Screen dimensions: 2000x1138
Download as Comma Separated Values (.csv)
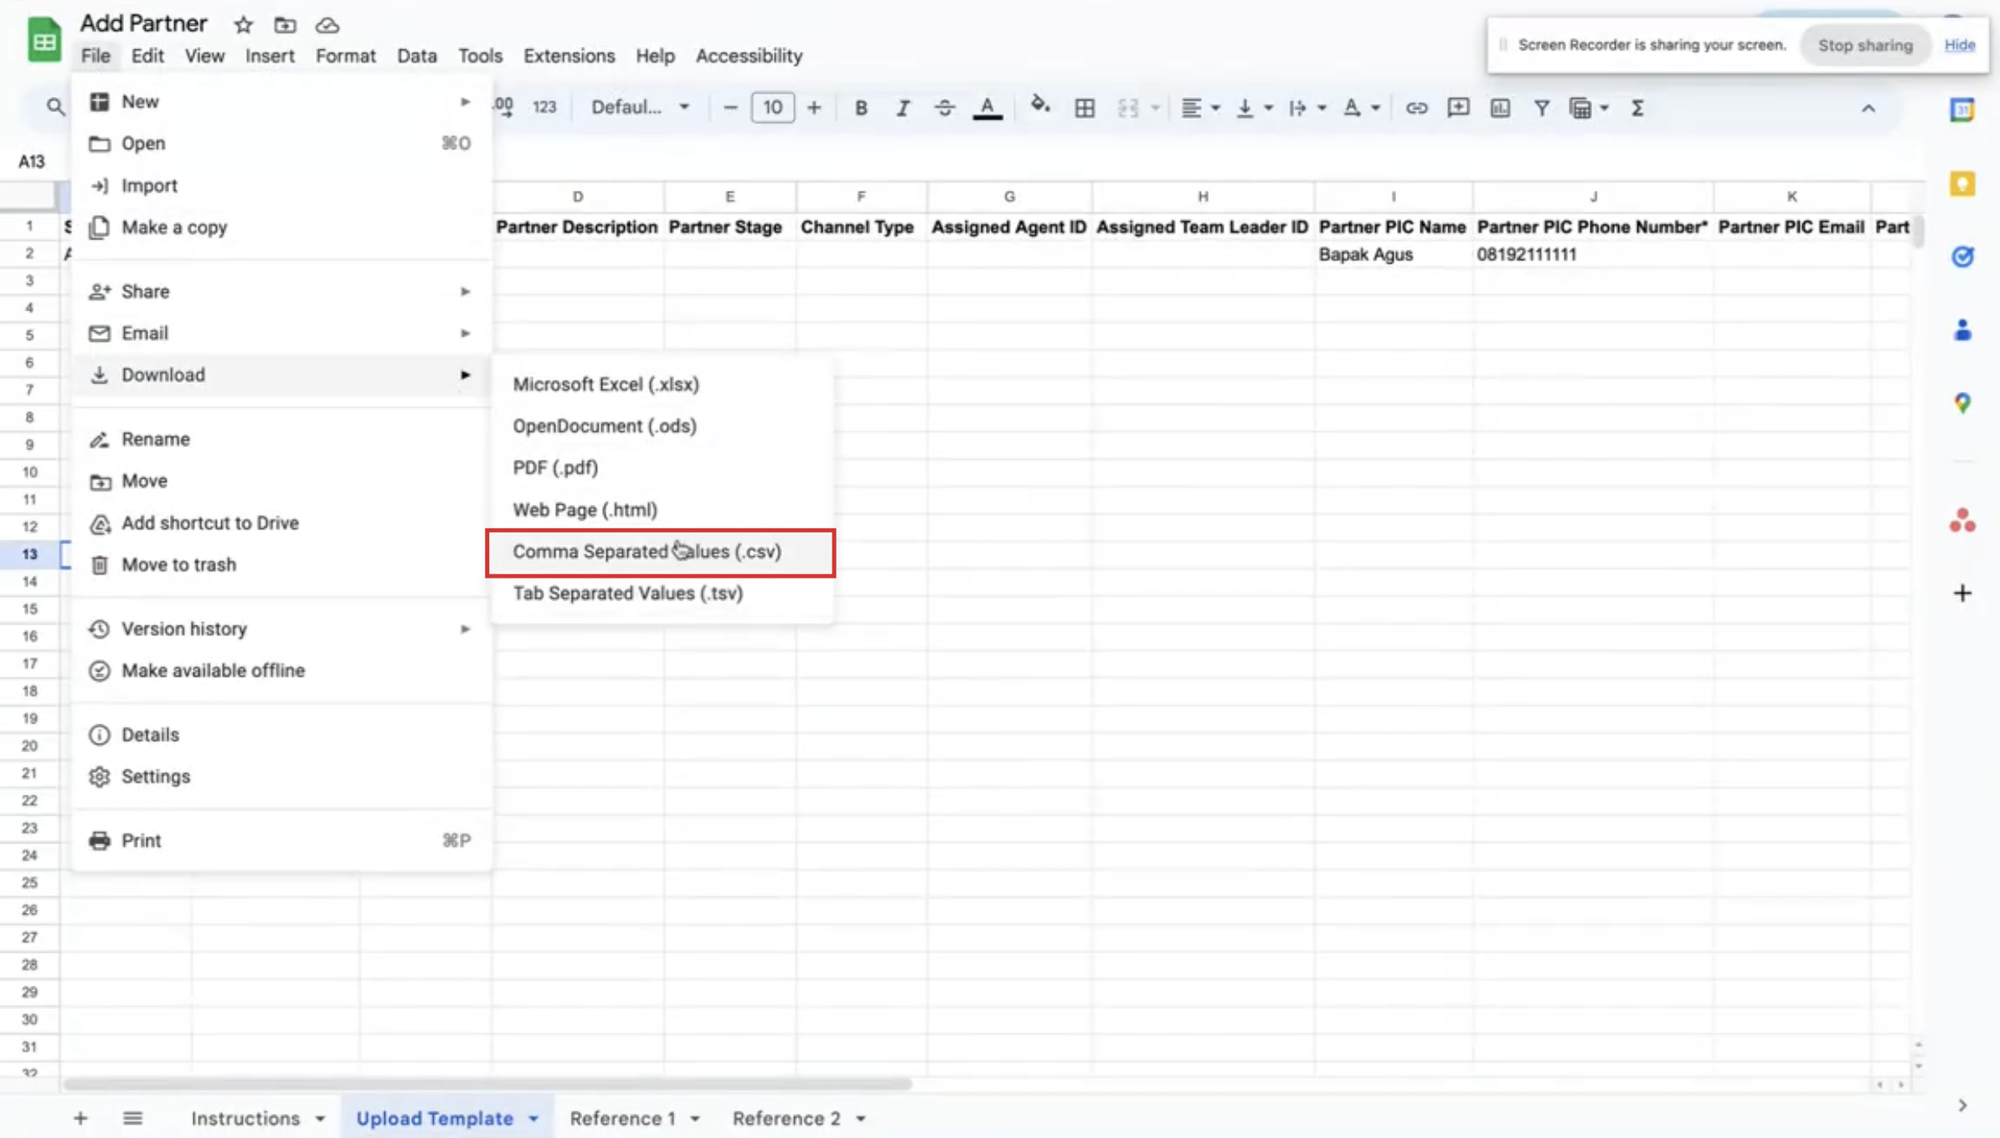click(660, 552)
